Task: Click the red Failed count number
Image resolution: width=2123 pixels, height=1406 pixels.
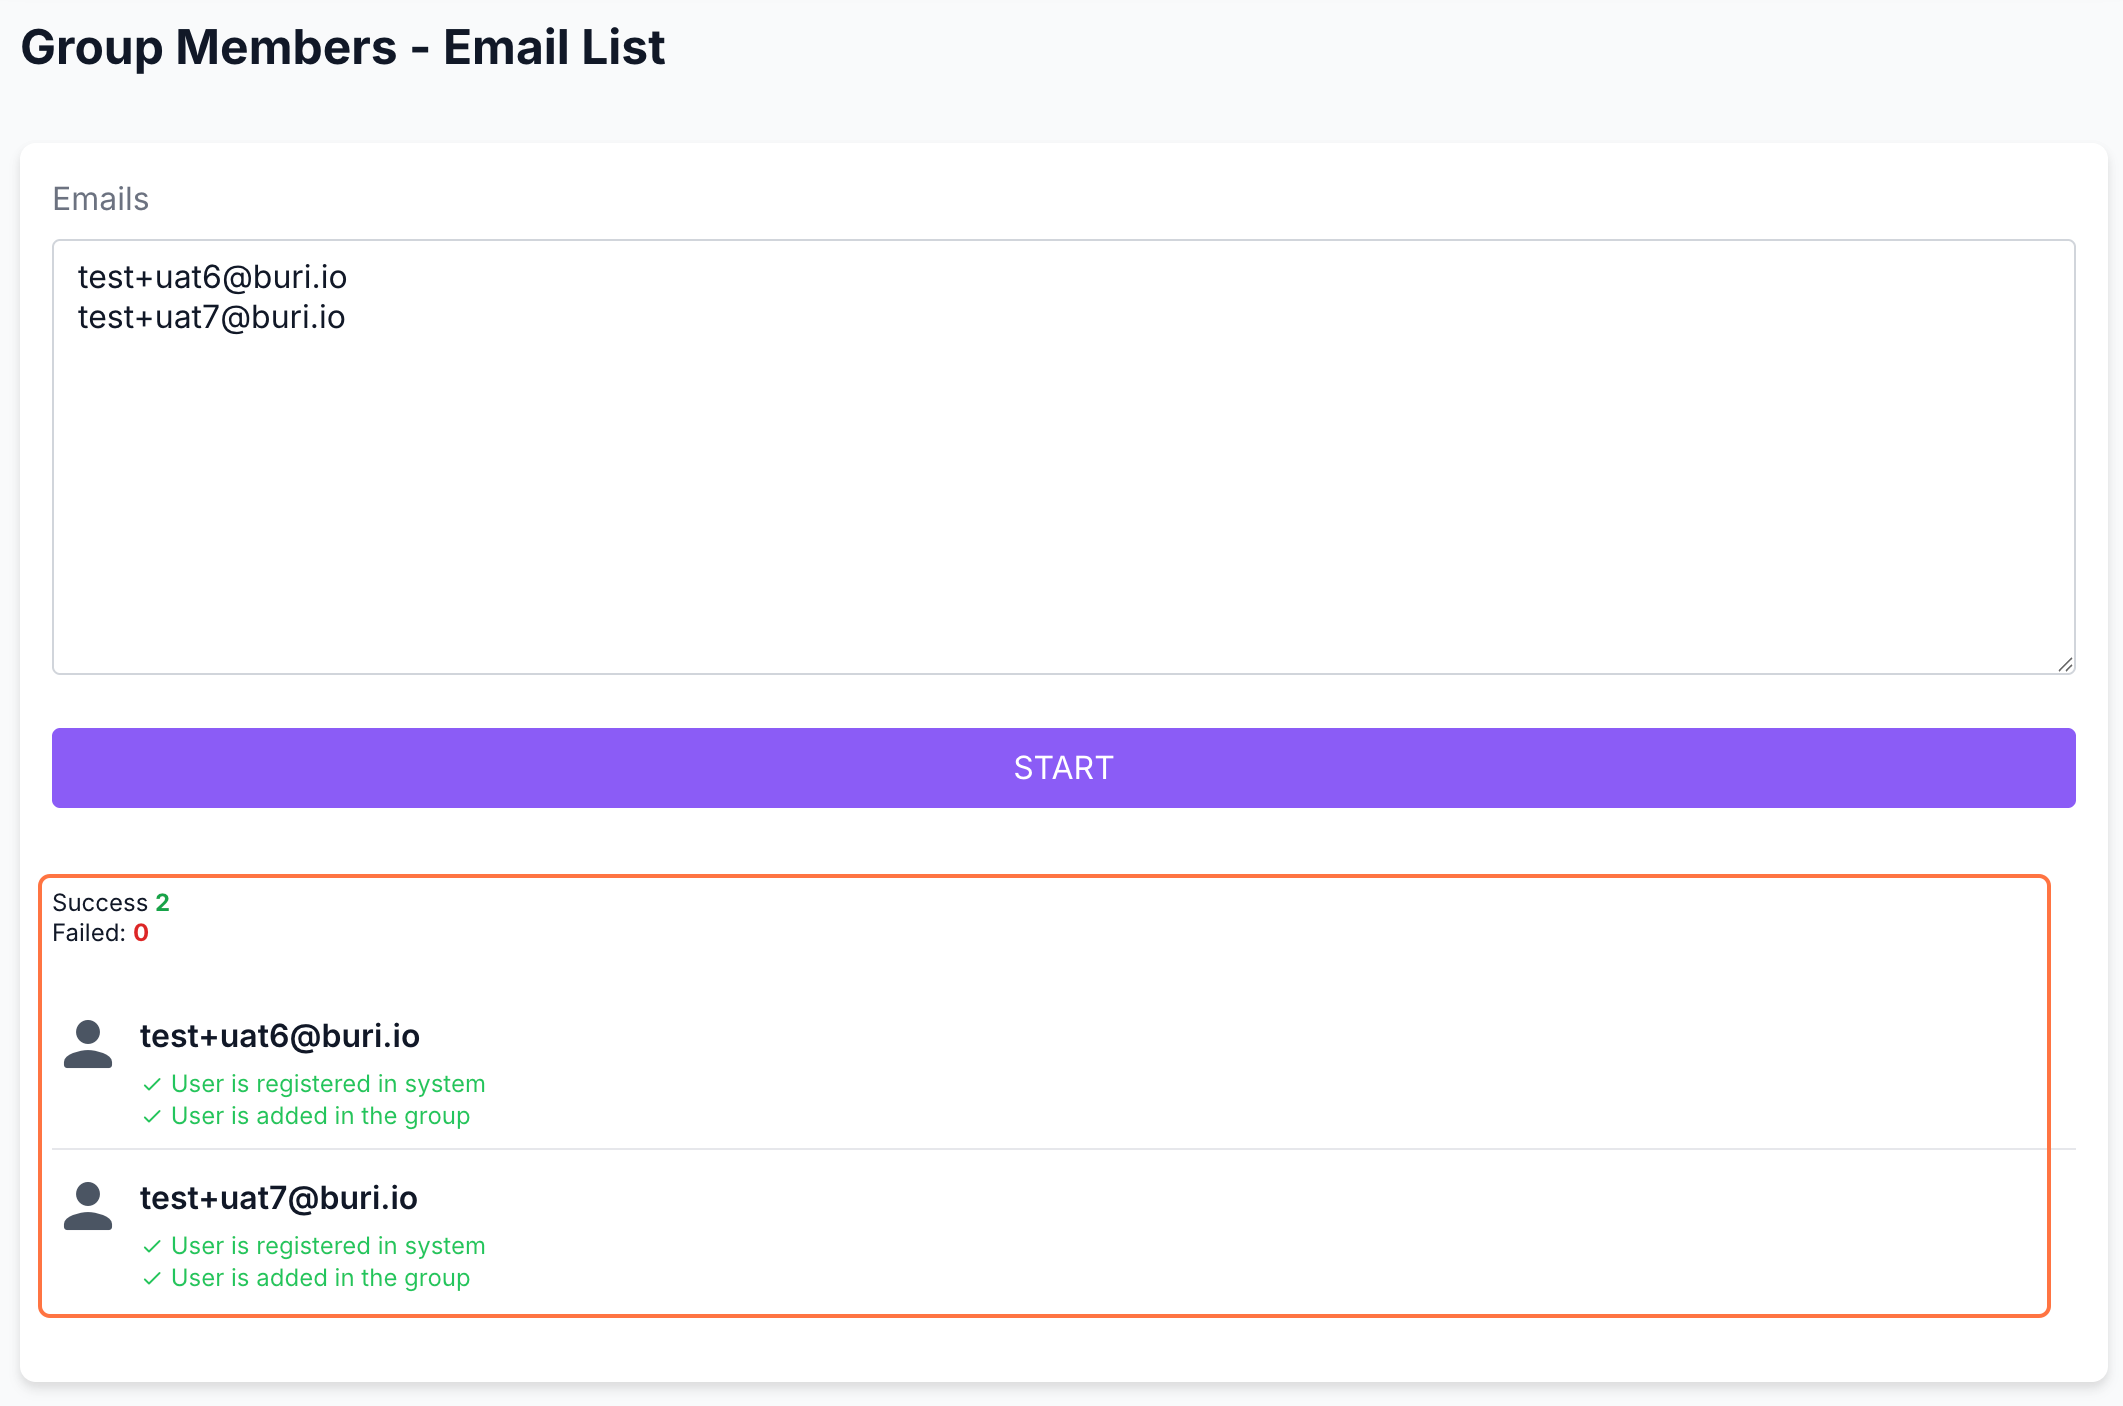Action: tap(141, 933)
